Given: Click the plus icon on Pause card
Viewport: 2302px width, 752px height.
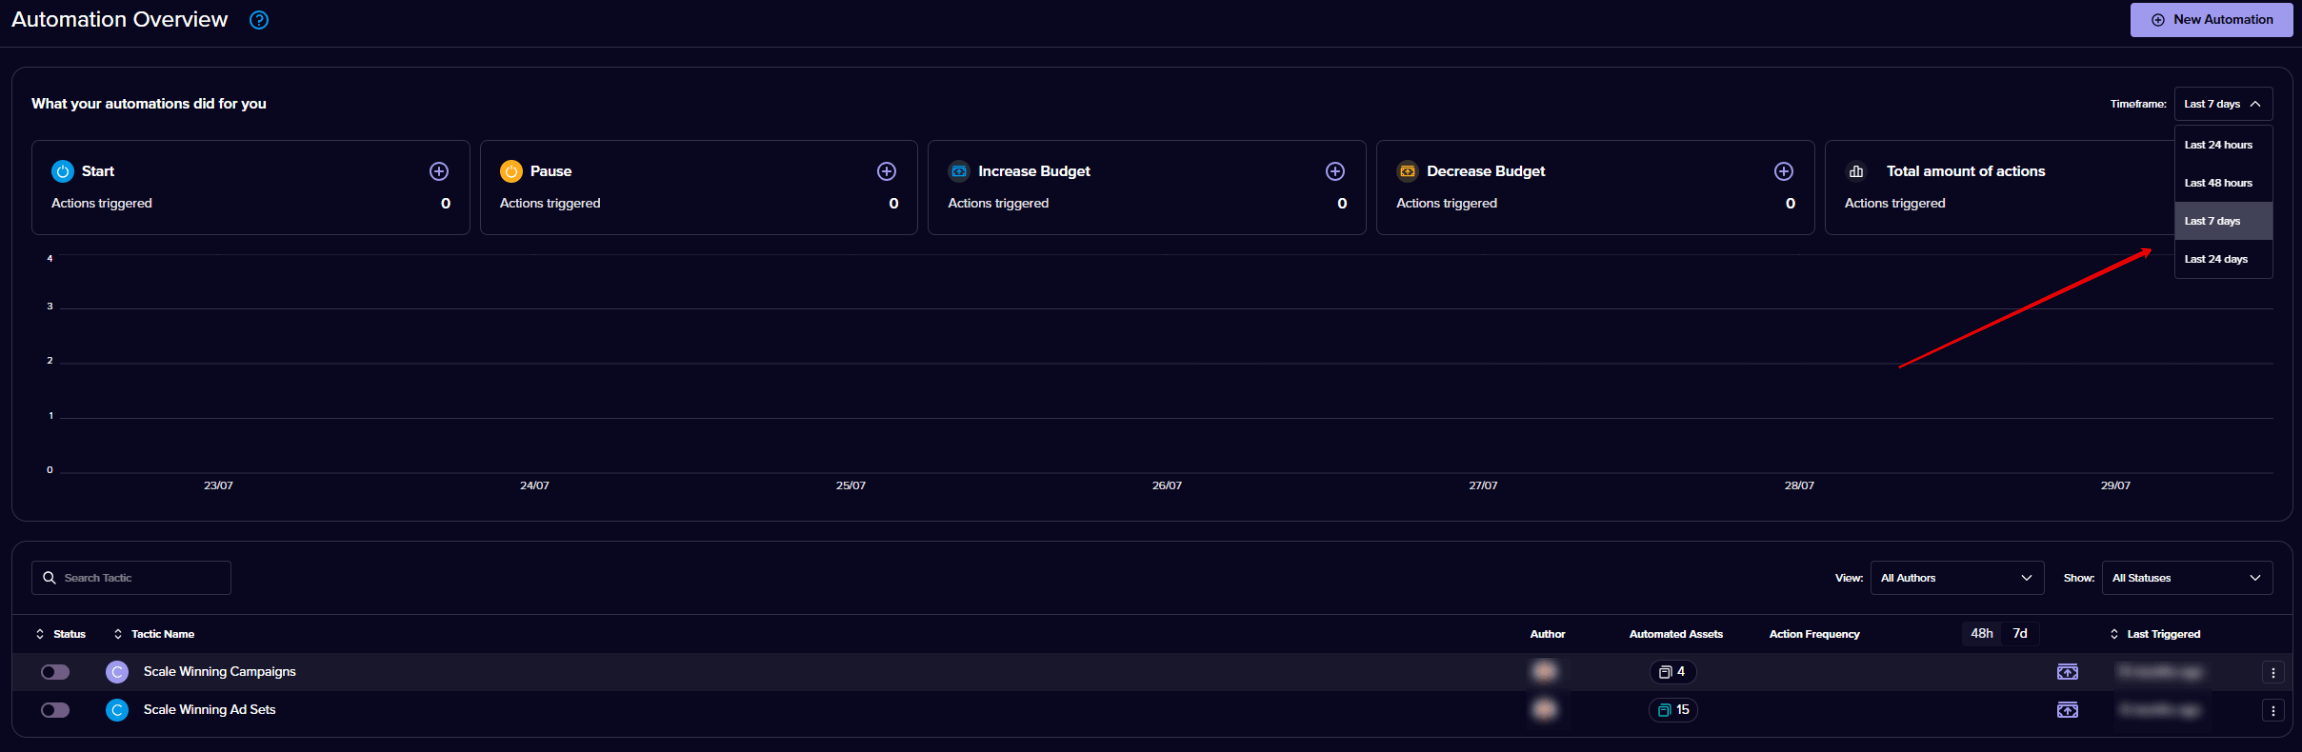Looking at the screenshot, I should click(886, 172).
